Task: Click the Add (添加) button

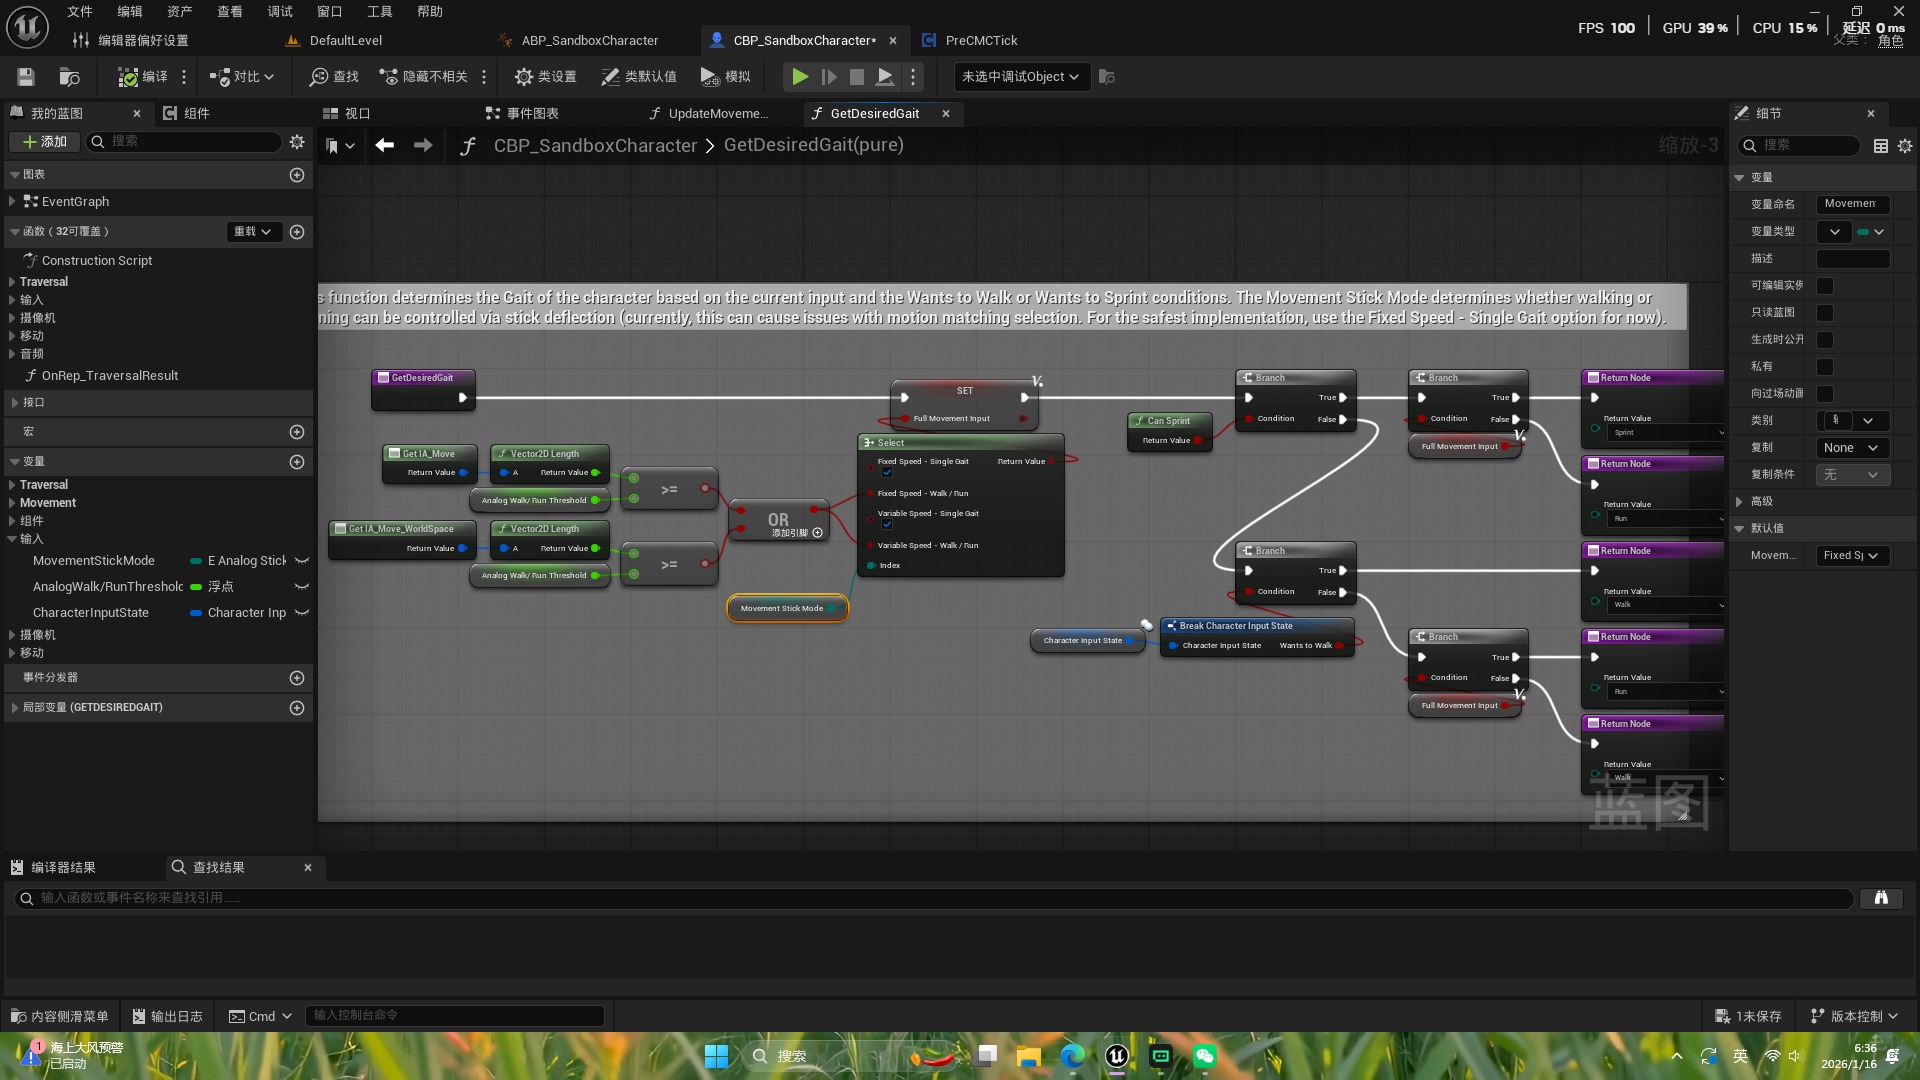Action: (x=45, y=142)
